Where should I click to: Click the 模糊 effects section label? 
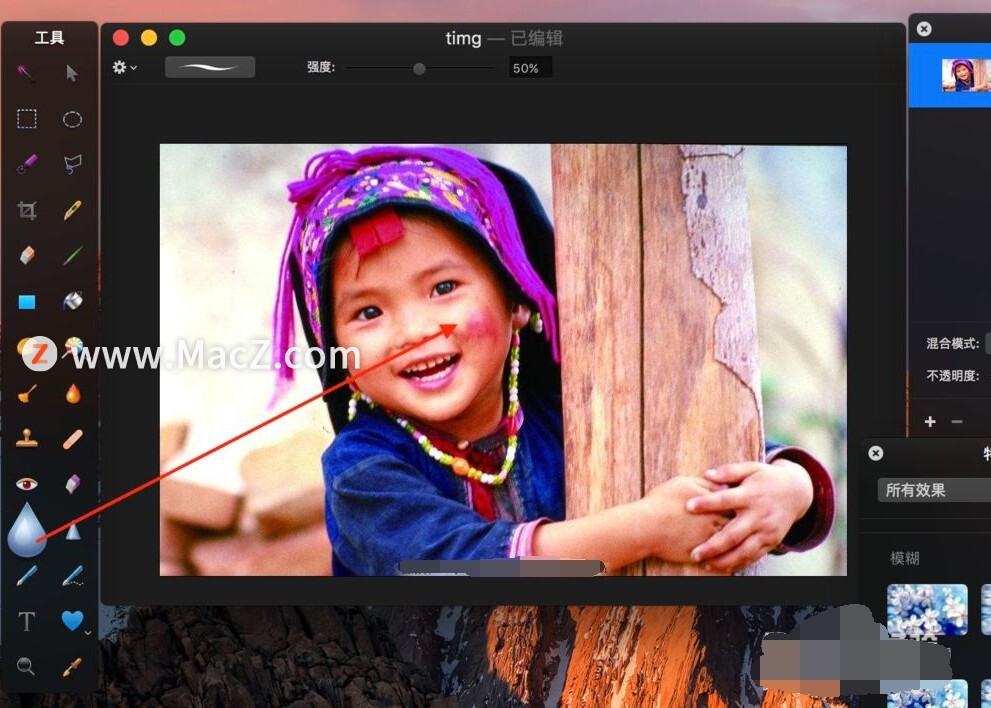[904, 558]
